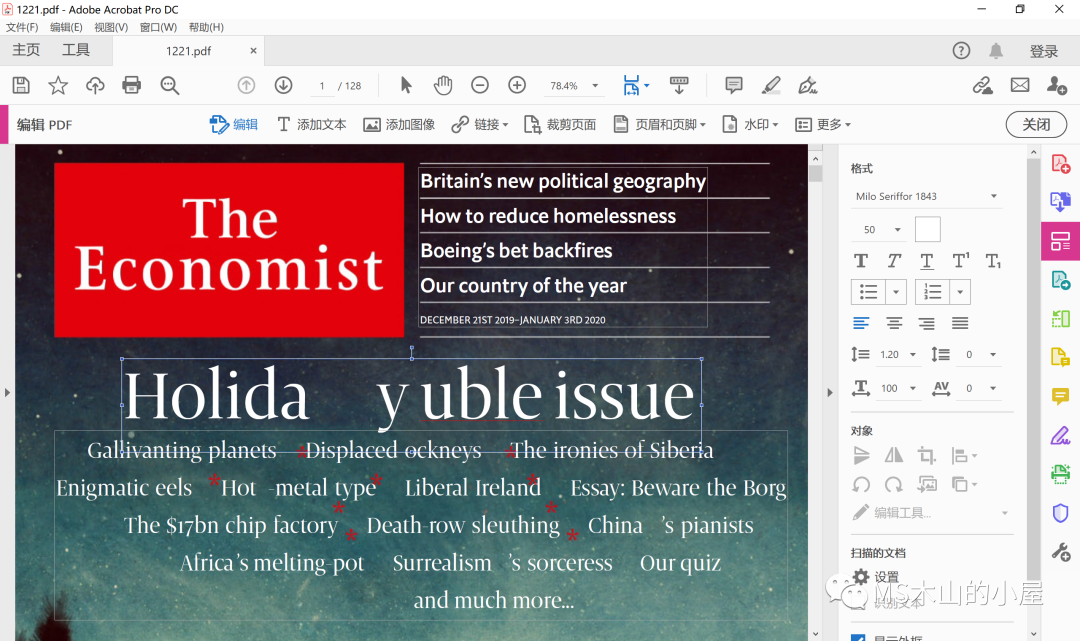Align text right

pyautogui.click(x=927, y=322)
